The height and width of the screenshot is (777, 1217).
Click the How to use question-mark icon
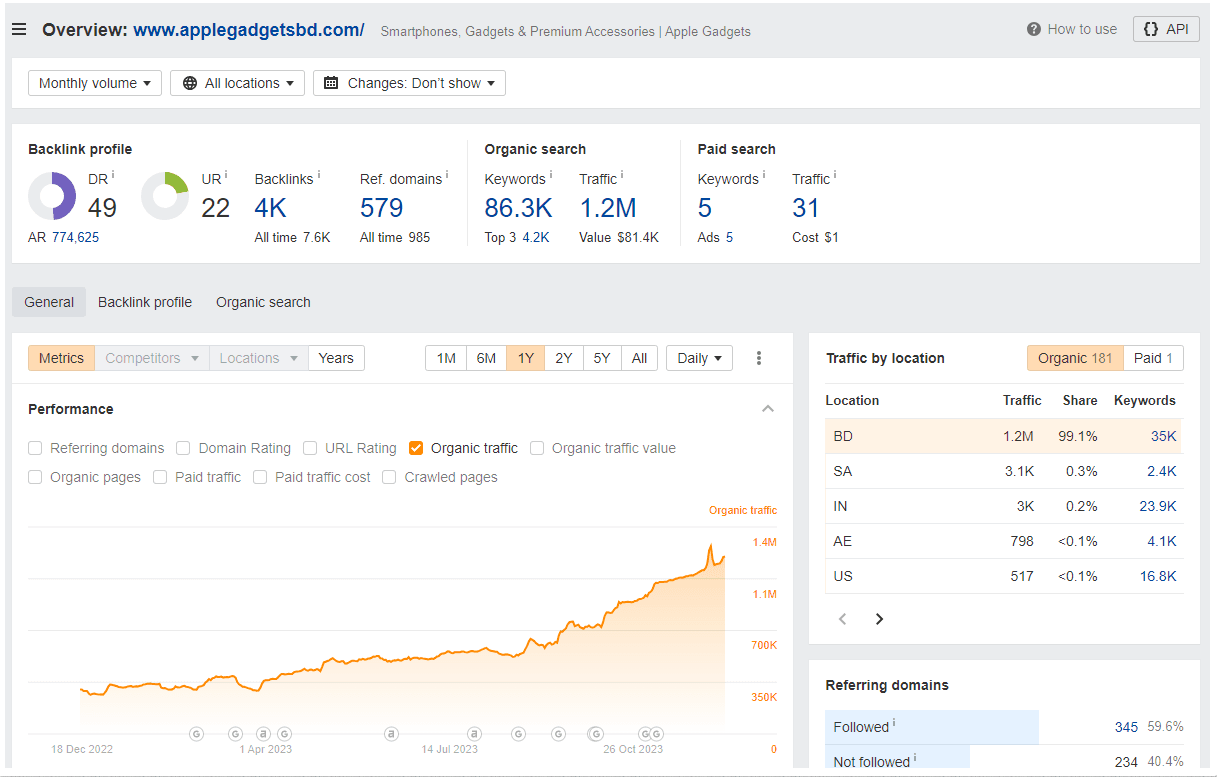click(x=1034, y=29)
